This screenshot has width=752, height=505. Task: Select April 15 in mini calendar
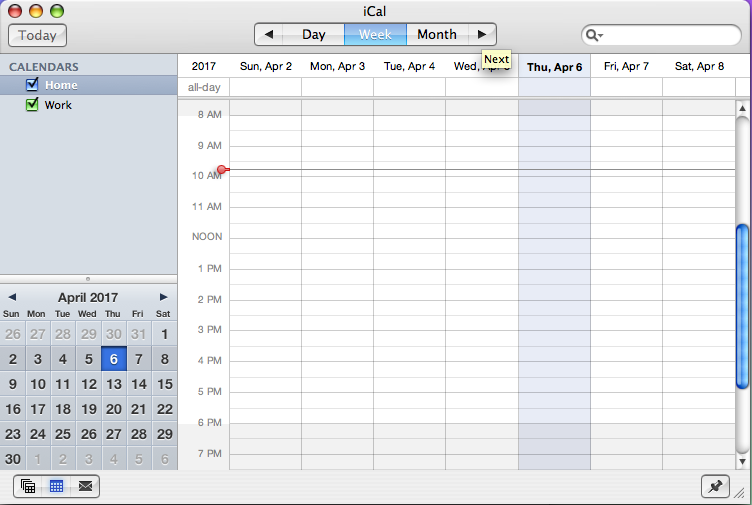pyautogui.click(x=164, y=384)
